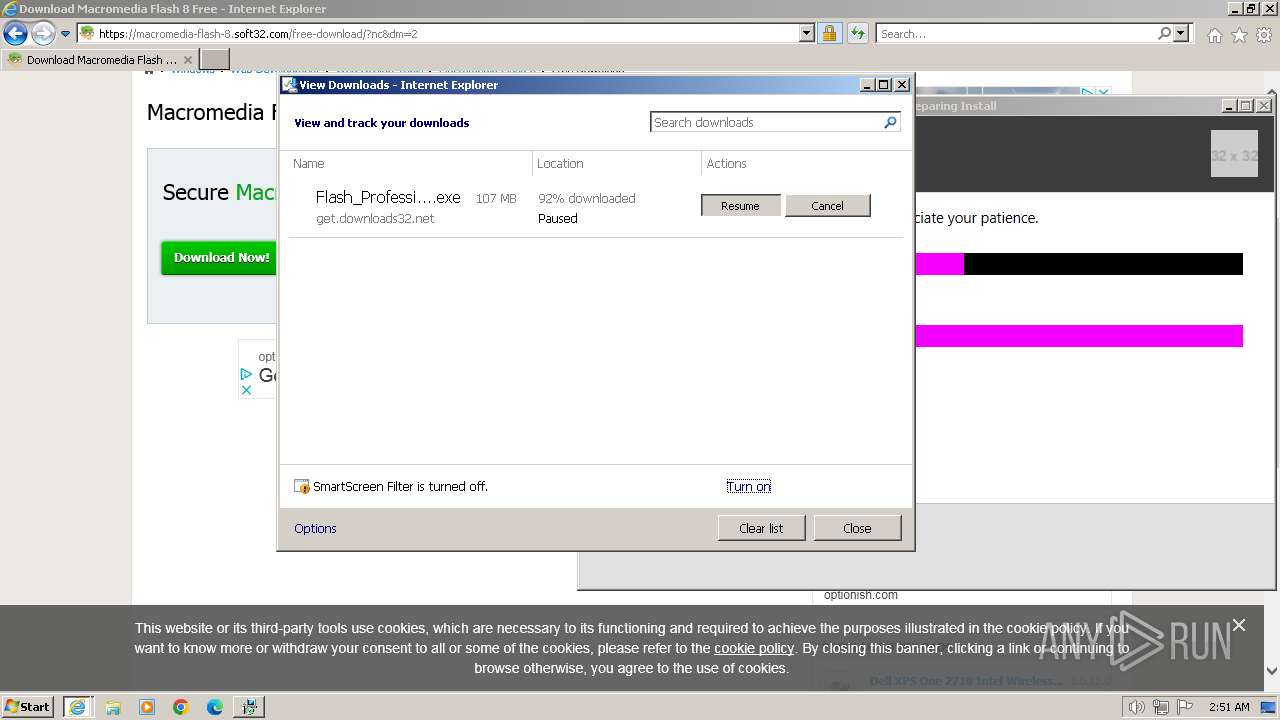Click the IE Back navigation arrow
The height and width of the screenshot is (720, 1280).
(x=15, y=34)
